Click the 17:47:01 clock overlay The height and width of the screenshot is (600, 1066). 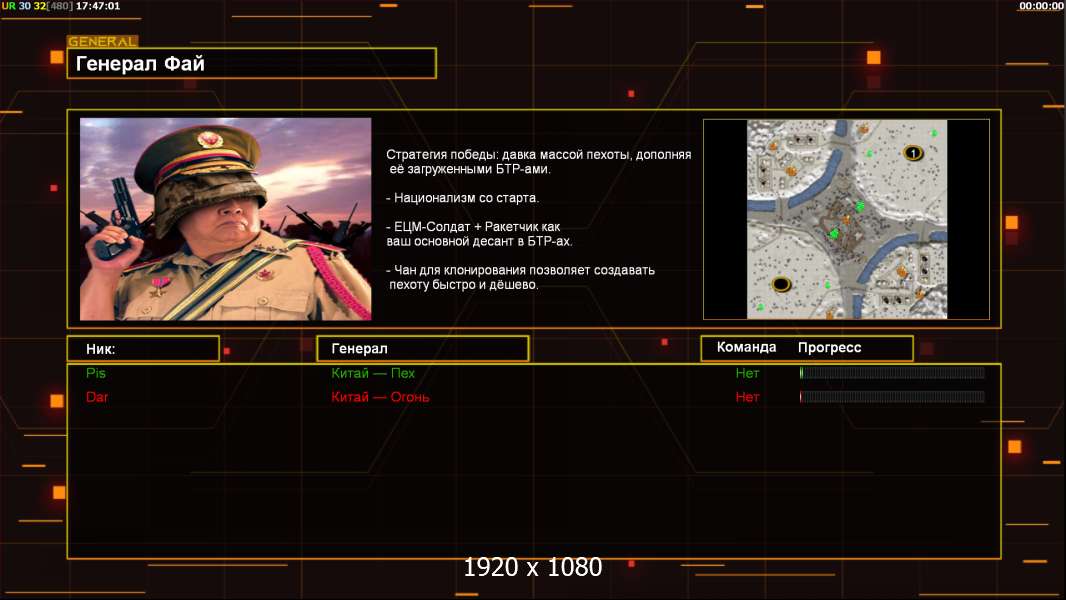click(x=98, y=6)
